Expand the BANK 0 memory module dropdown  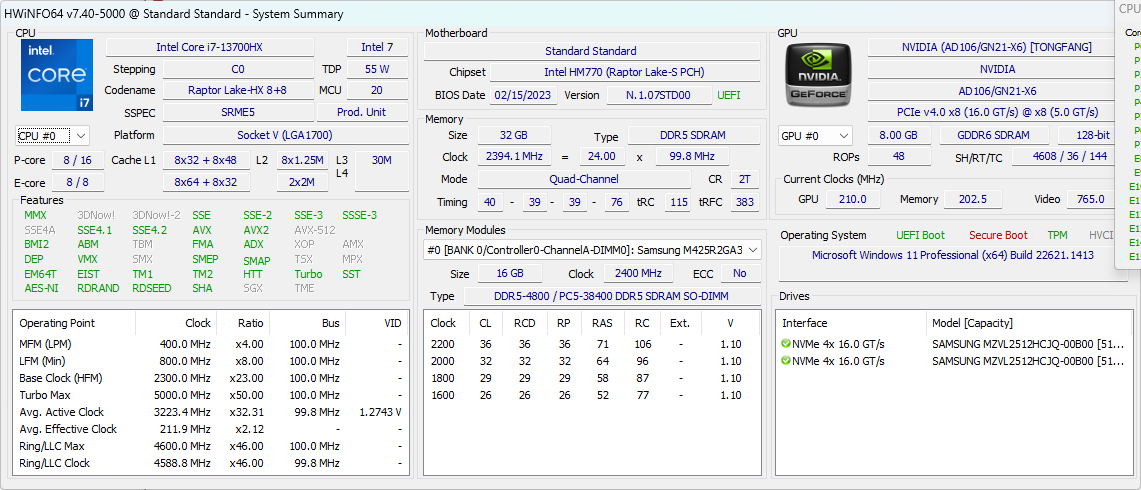coord(593,250)
